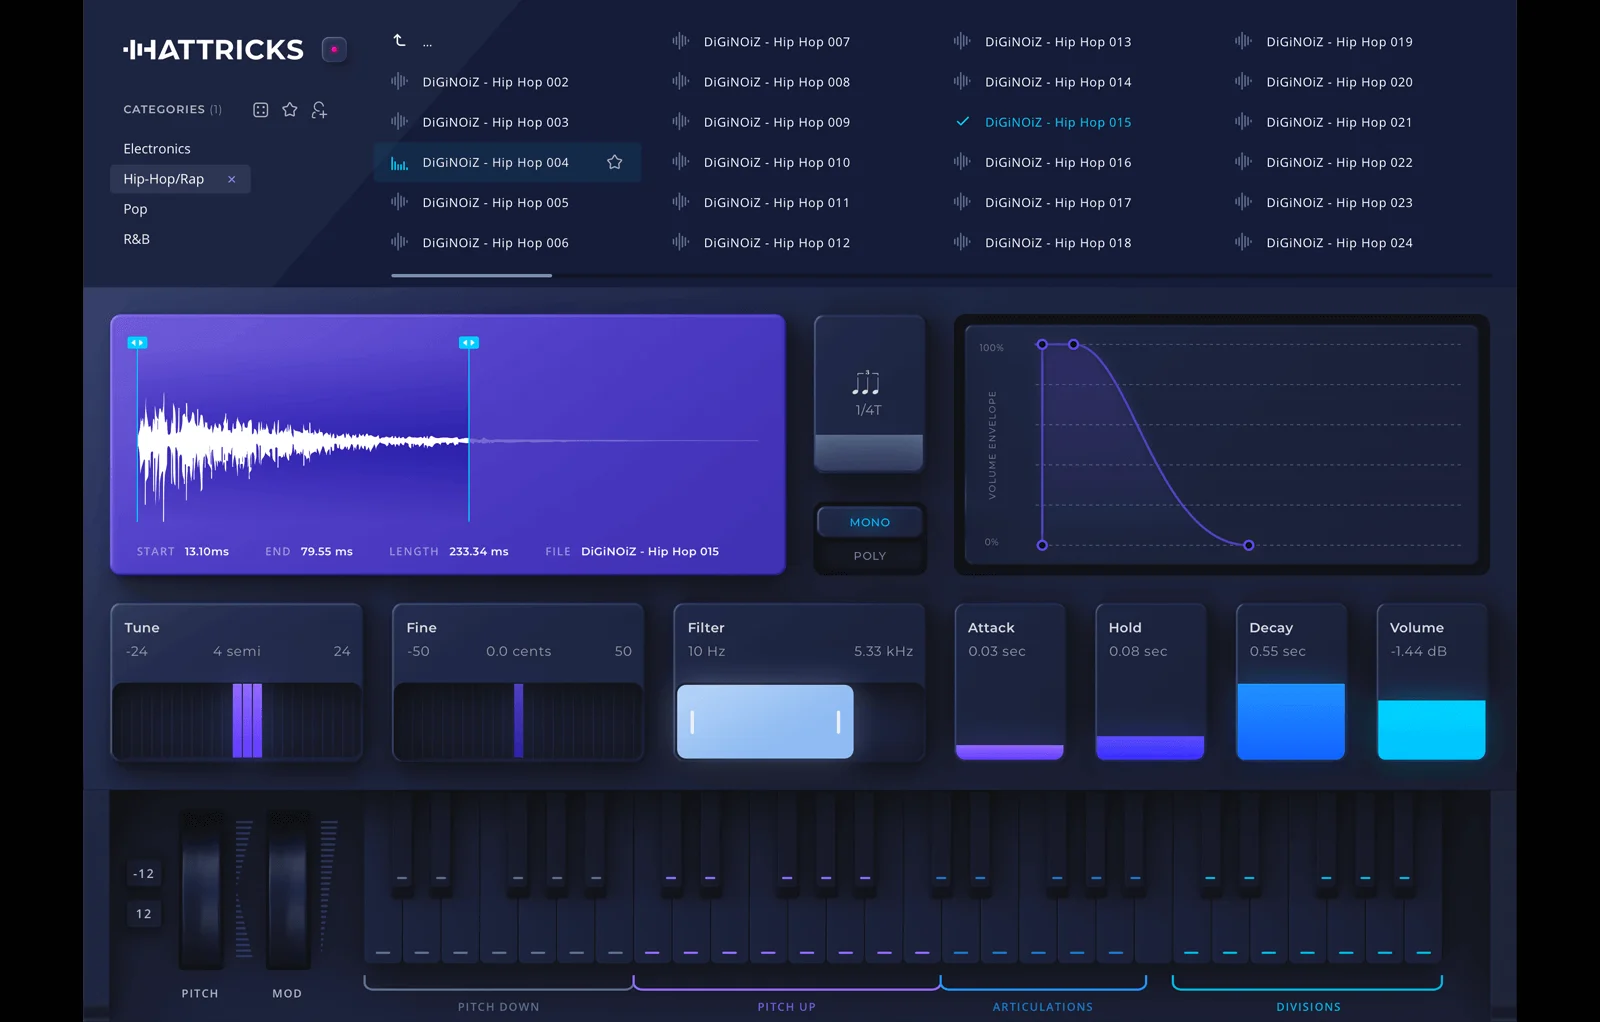Remove the Hip-Hop/Rap category filter with the X
Viewport: 1600px width, 1022px height.
tap(232, 179)
